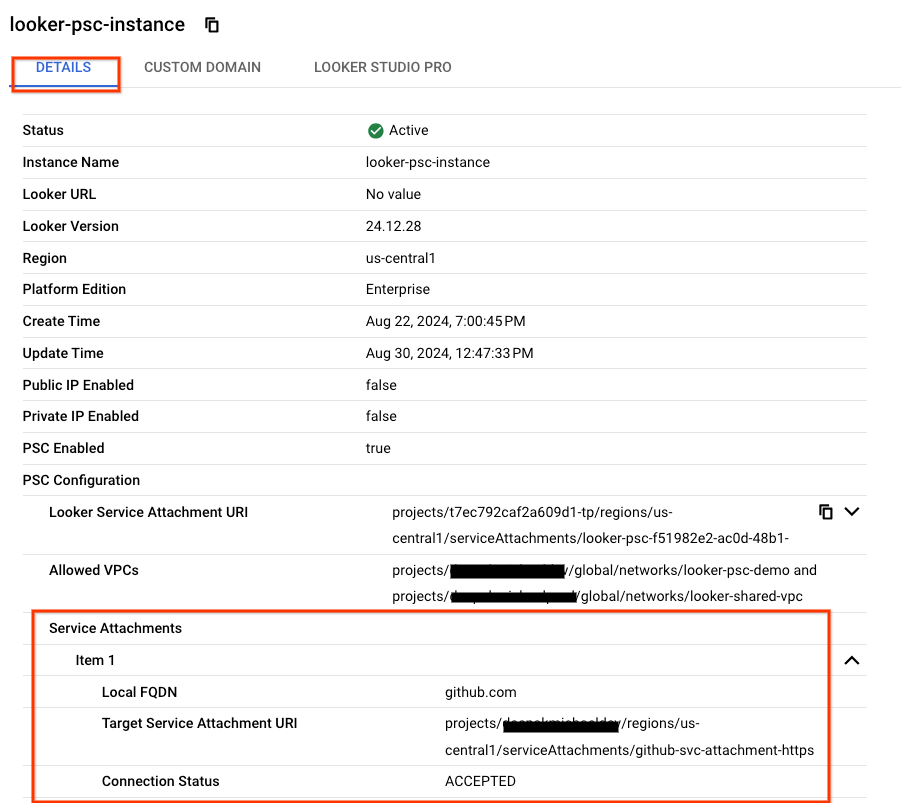Click the PSC Configuration section label
901x803 pixels.
[x=81, y=480]
